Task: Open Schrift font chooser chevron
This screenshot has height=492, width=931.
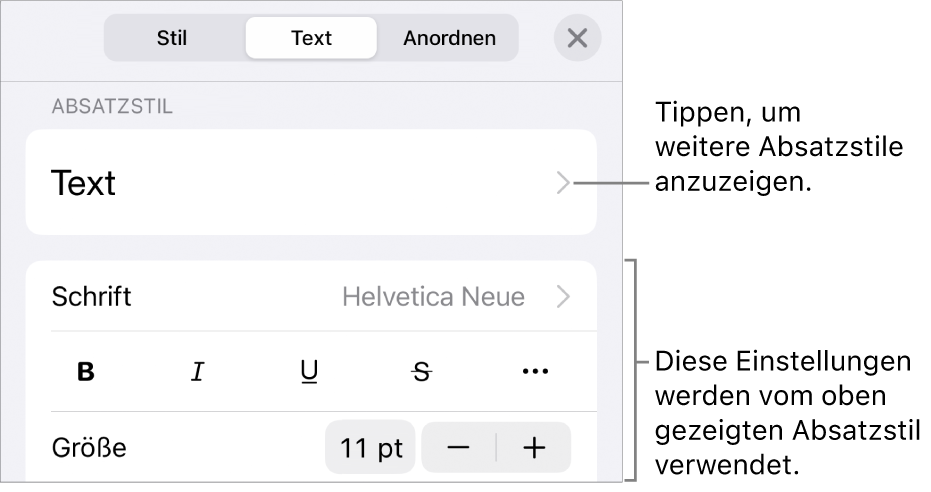Action: click(564, 296)
